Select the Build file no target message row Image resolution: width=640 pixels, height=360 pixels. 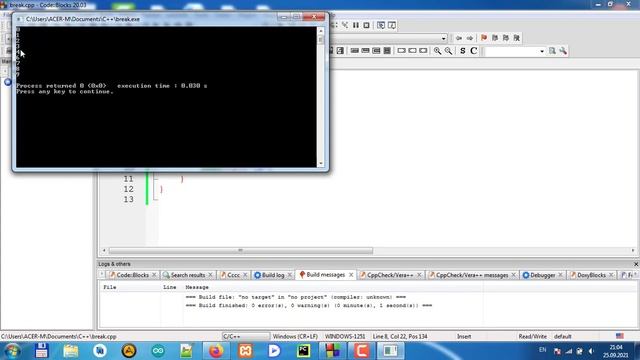[296, 297]
